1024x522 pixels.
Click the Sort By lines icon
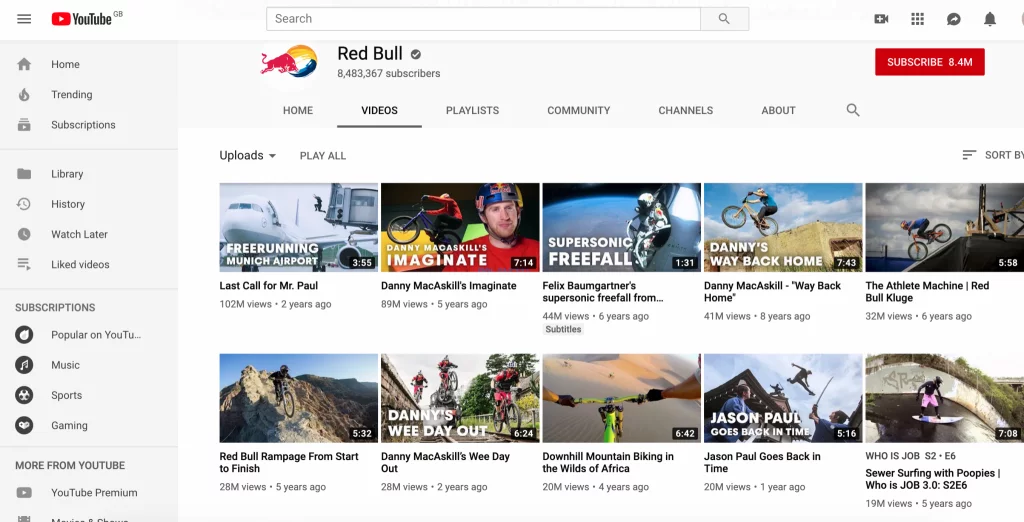coord(969,155)
